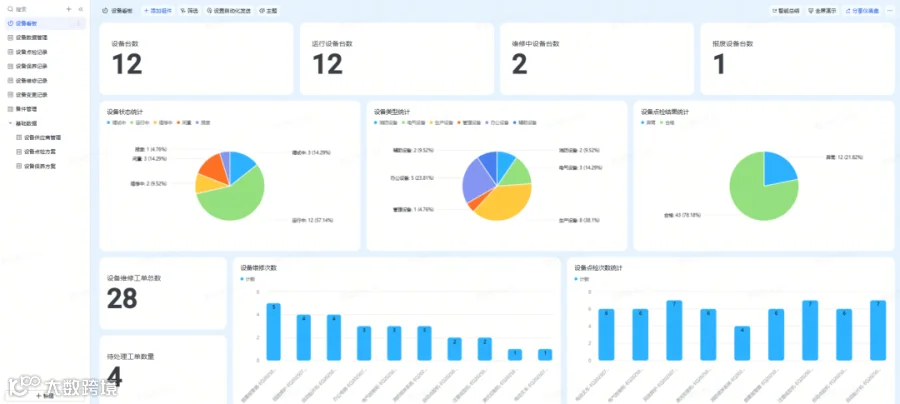
Task: Open the 筛选 filter tool
Action: tap(189, 11)
